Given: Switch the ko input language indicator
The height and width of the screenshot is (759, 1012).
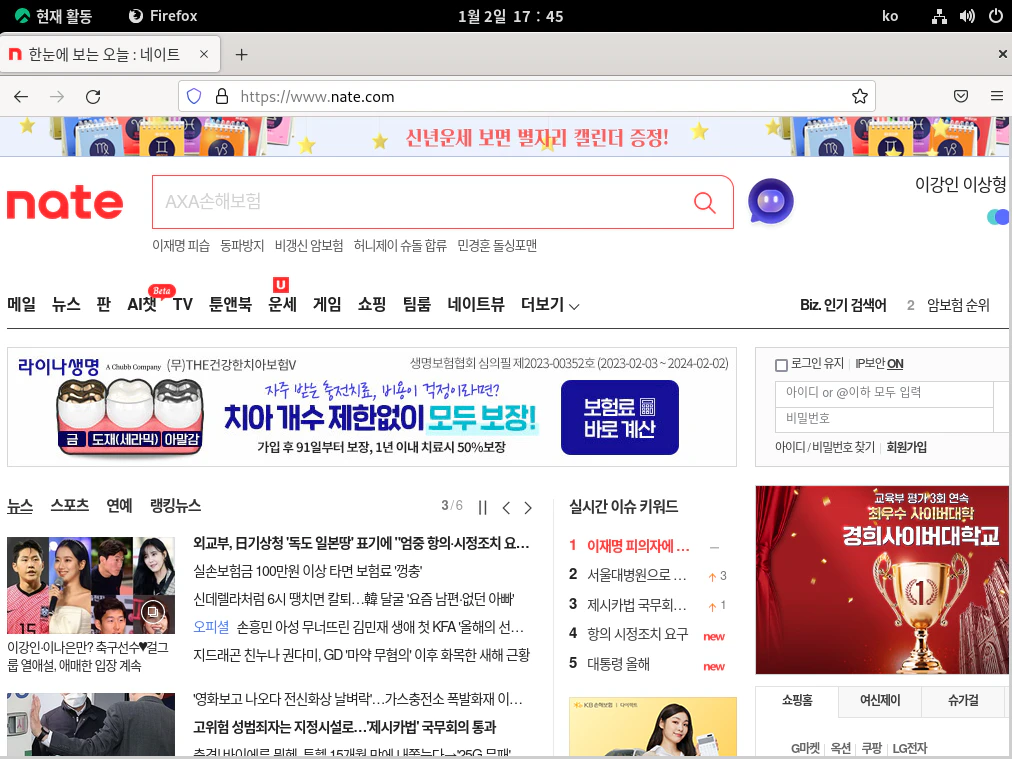Looking at the screenshot, I should 890,16.
